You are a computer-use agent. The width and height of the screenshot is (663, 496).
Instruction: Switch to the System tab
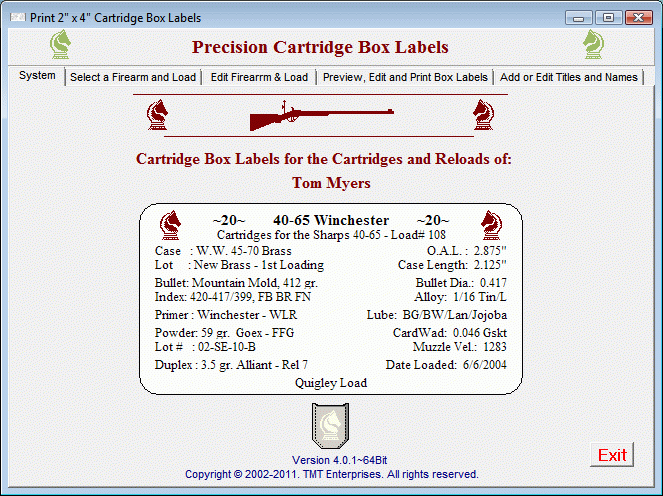pos(37,76)
